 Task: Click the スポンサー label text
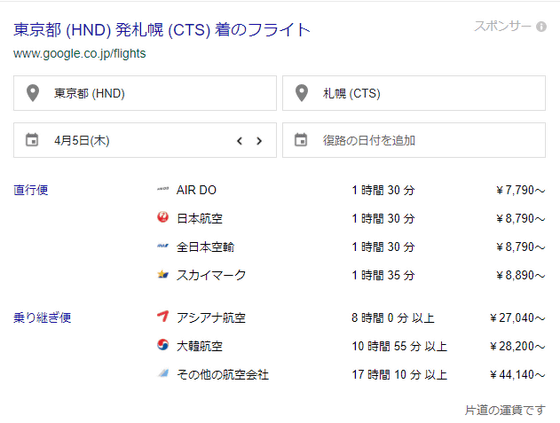pyautogui.click(x=502, y=26)
